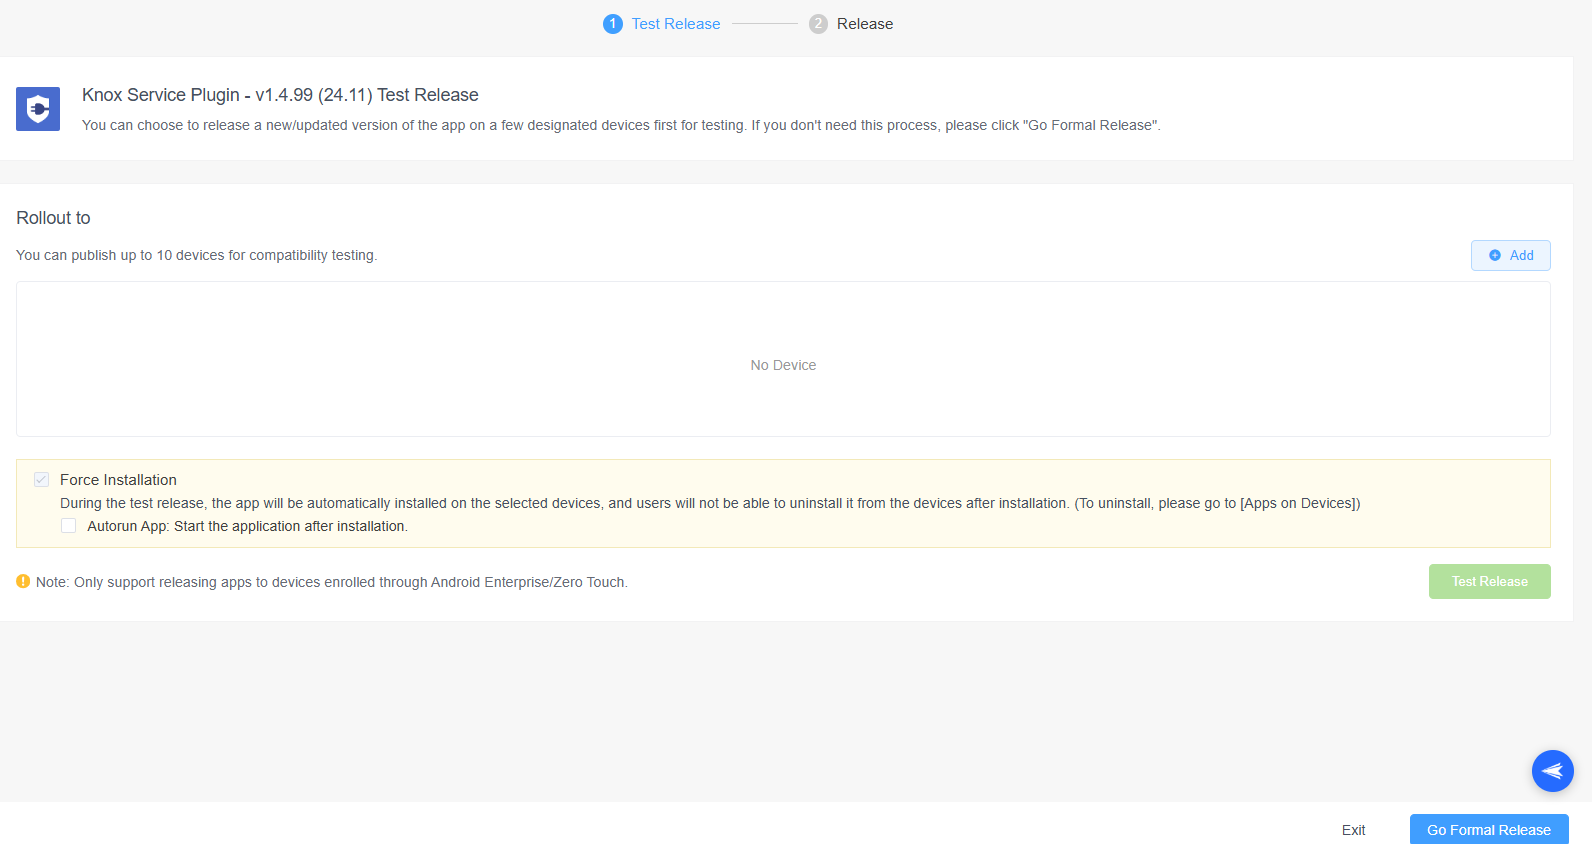Select step 2 circle indicator
The image size is (1592, 844).
(x=818, y=24)
